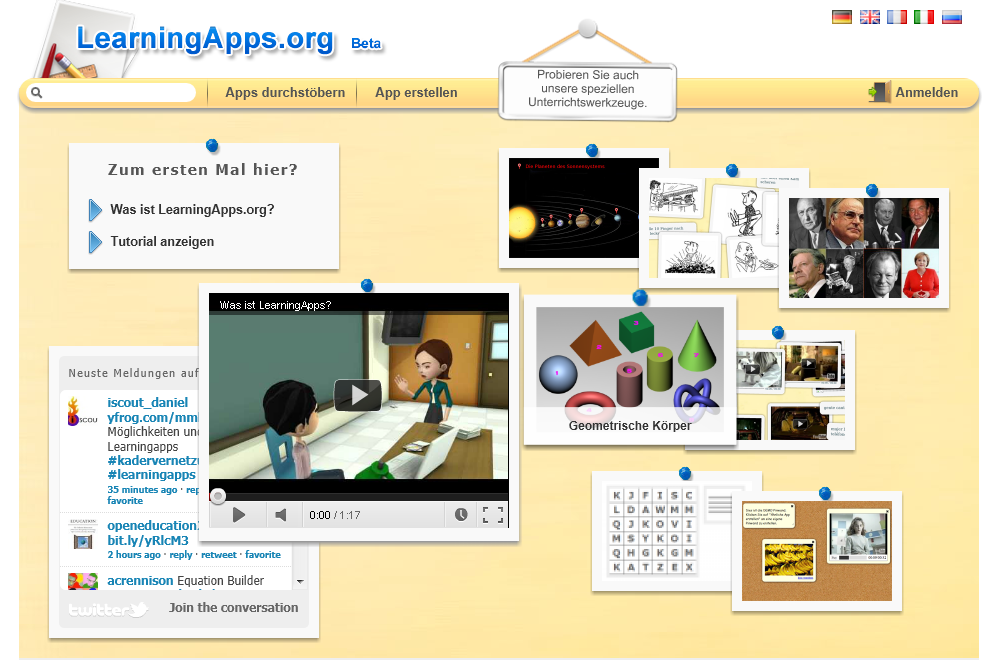The height and width of the screenshot is (668, 988).
Task: Open the 'Apps durchstöbern' menu item
Action: point(284,93)
